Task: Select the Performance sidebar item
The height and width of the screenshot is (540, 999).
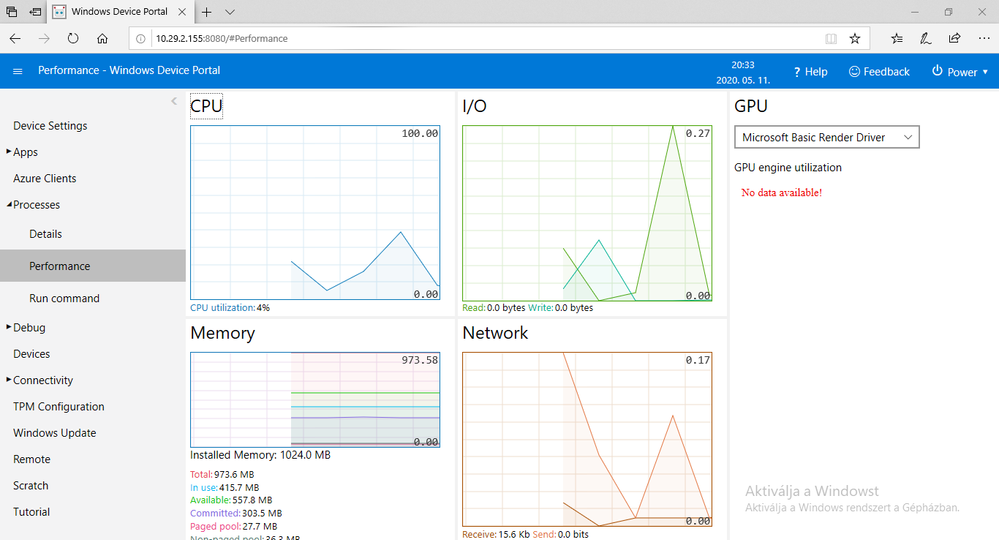Action: click(x=92, y=266)
